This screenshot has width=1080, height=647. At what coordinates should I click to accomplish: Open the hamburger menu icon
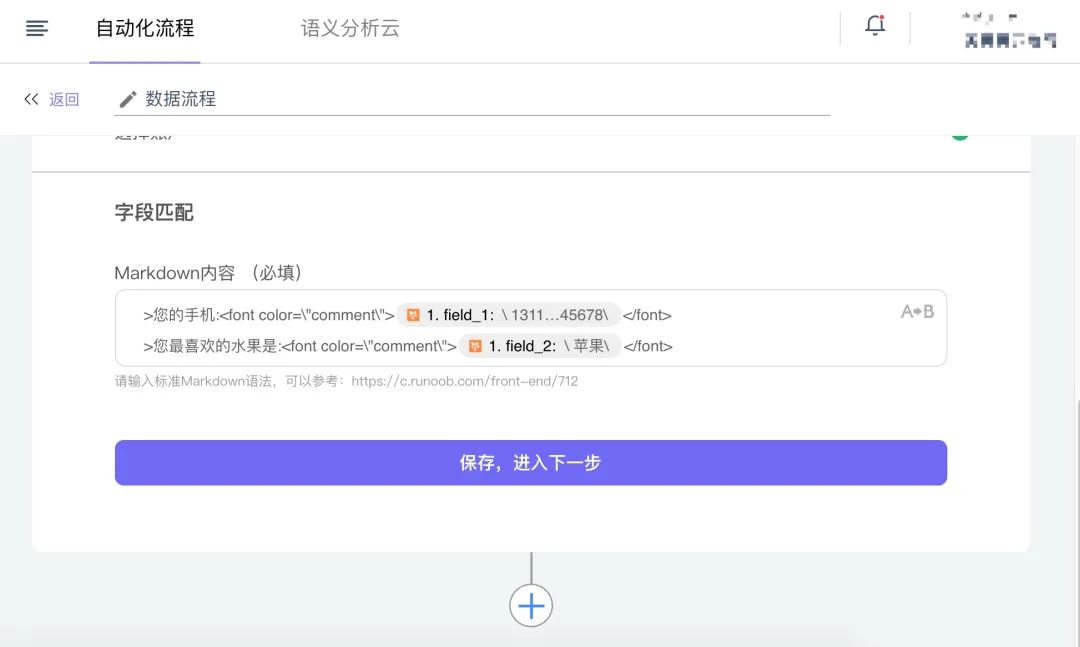37,28
